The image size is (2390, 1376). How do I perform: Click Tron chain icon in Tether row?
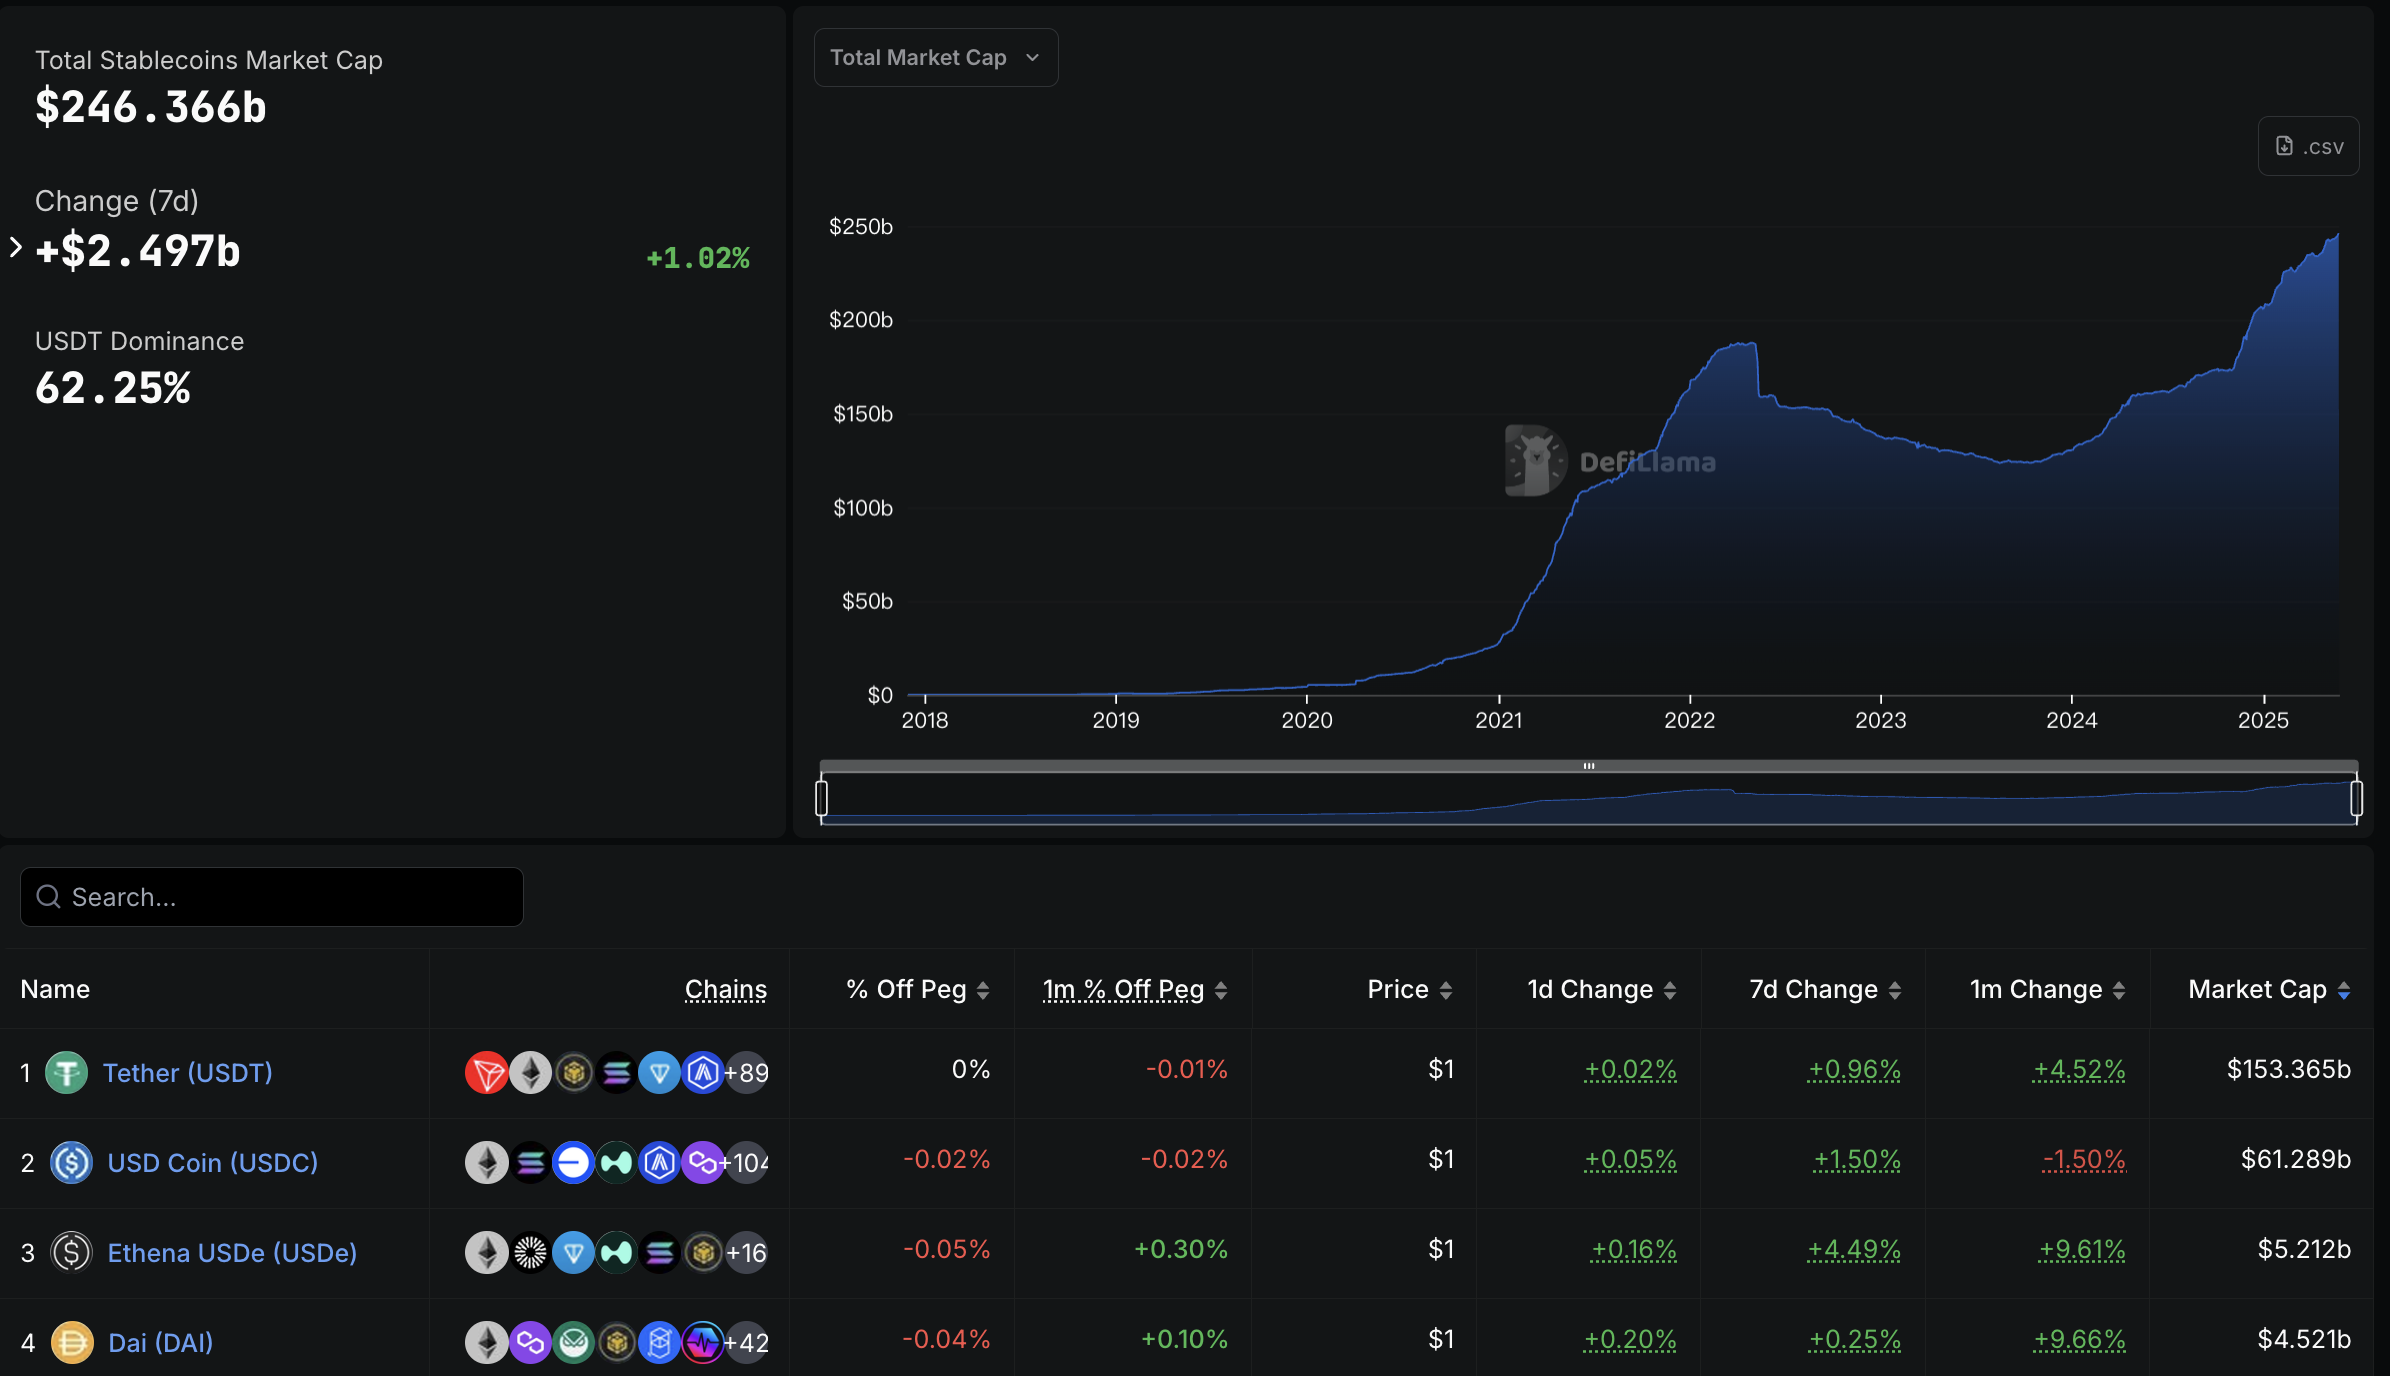click(486, 1073)
